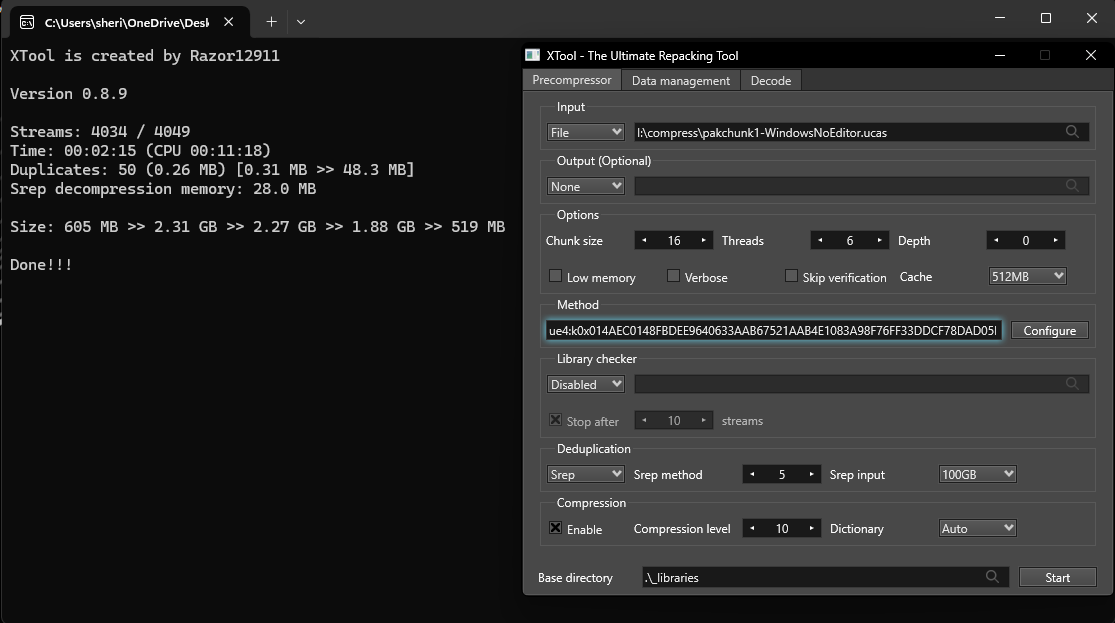Click the Input file path field
This screenshot has width=1115, height=623.
coord(861,132)
